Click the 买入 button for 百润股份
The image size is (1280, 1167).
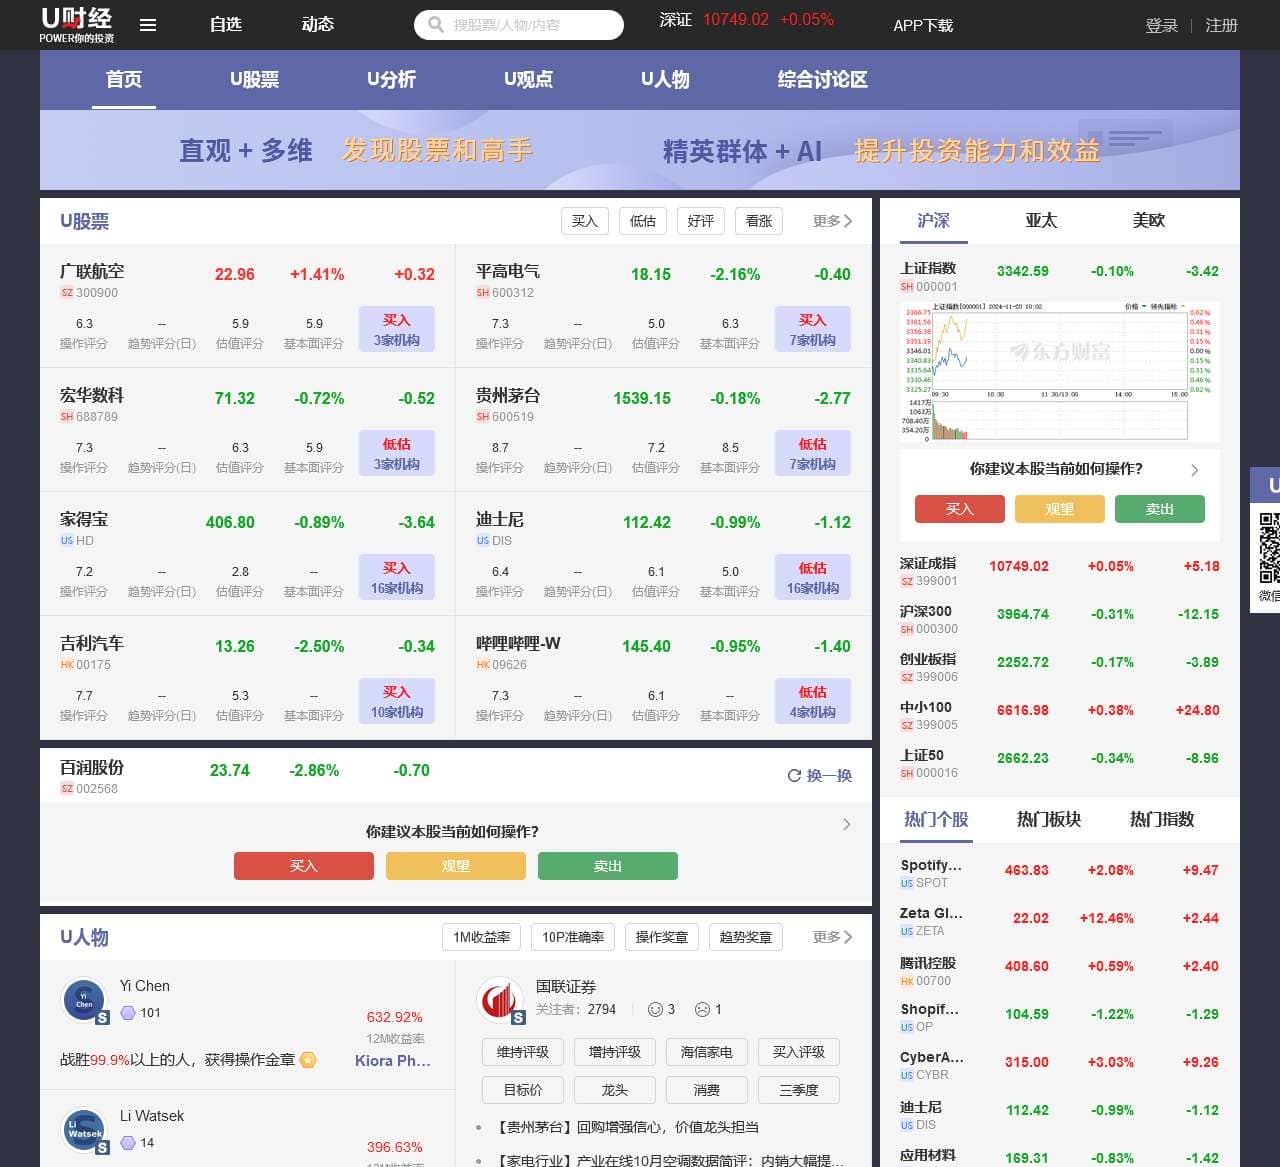[304, 866]
